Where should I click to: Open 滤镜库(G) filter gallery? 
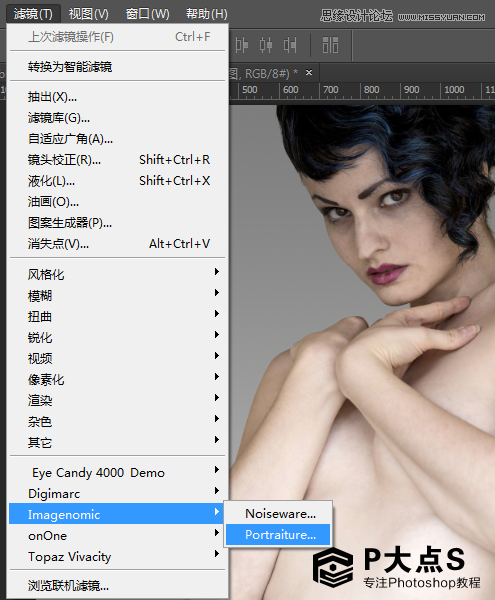click(x=117, y=118)
